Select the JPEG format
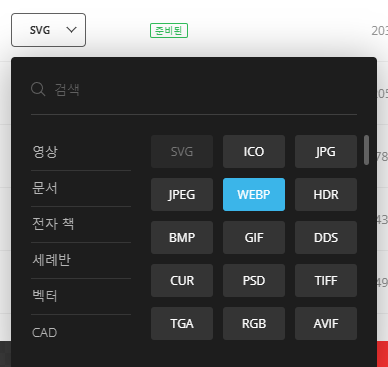 click(x=182, y=195)
